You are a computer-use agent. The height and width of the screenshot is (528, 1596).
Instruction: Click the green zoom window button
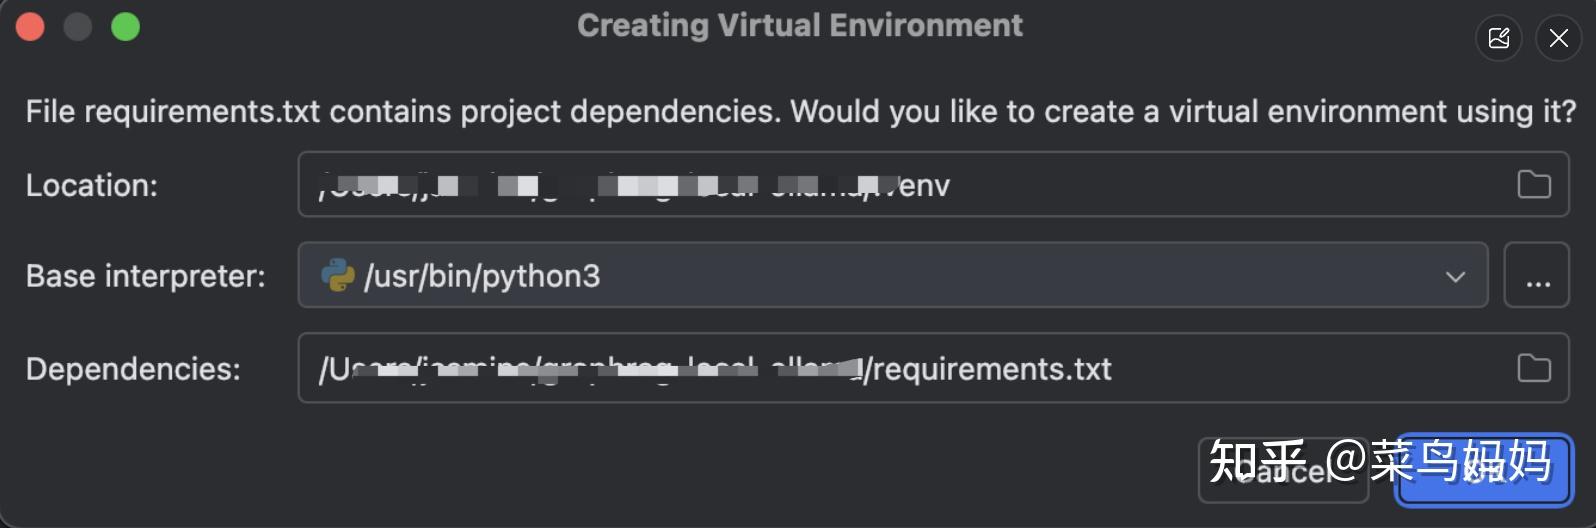coord(125,27)
